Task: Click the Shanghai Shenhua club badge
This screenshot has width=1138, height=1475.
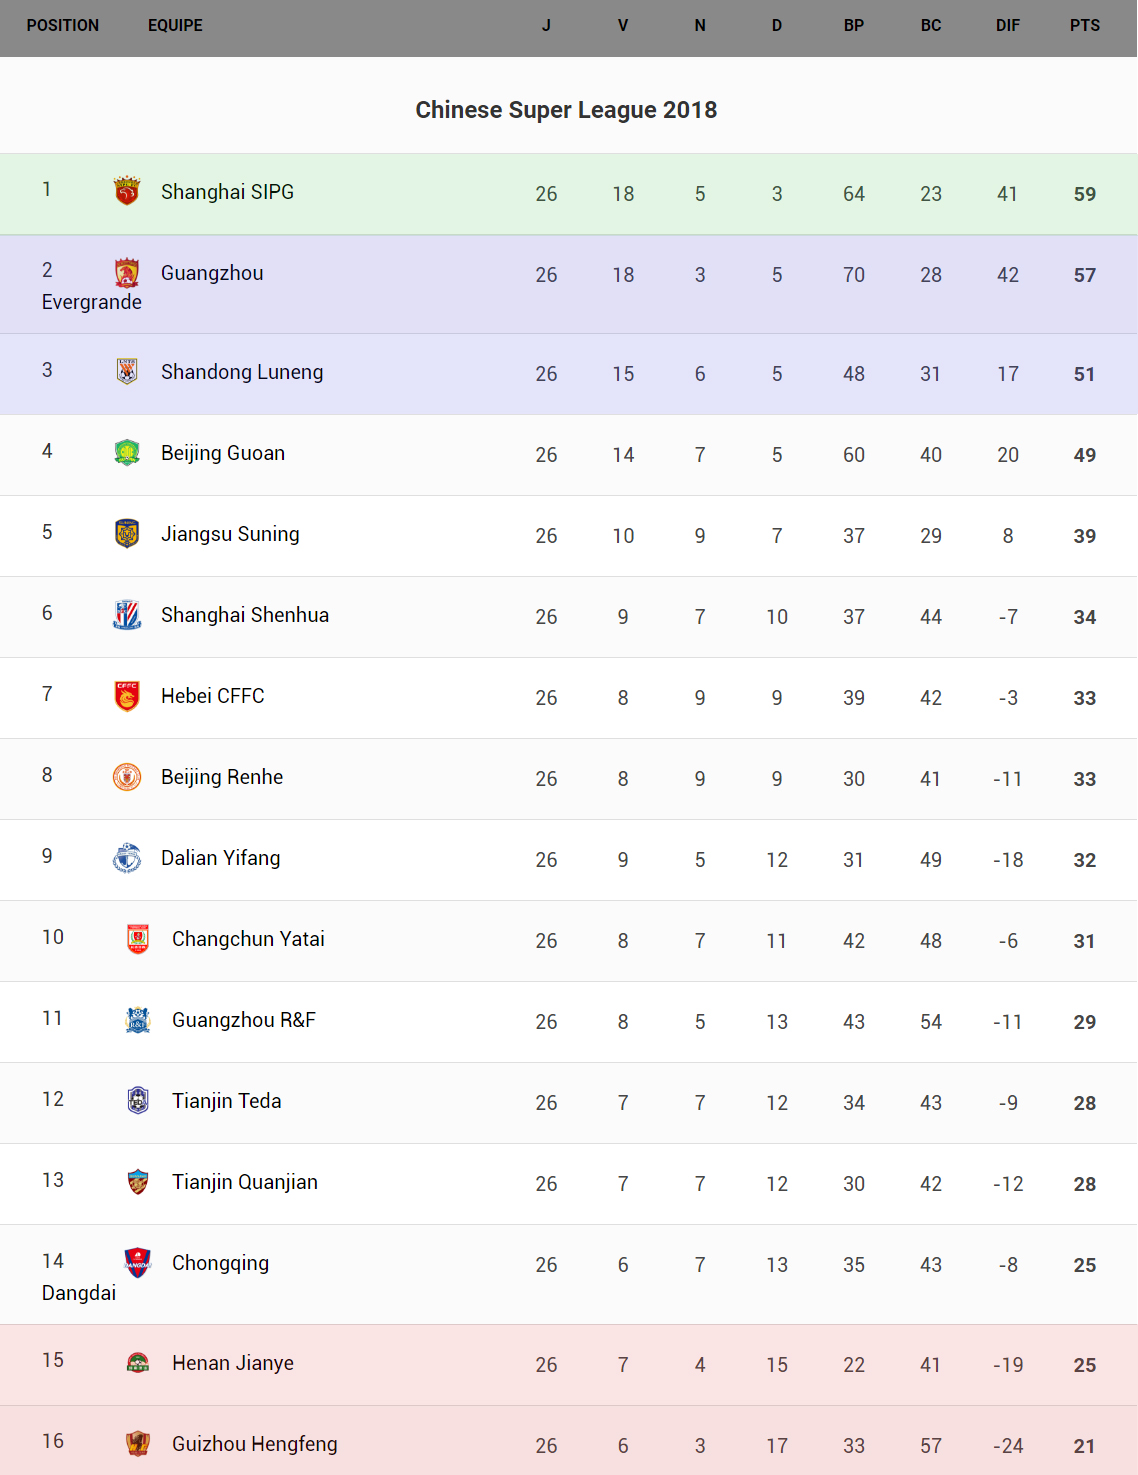Action: (127, 615)
